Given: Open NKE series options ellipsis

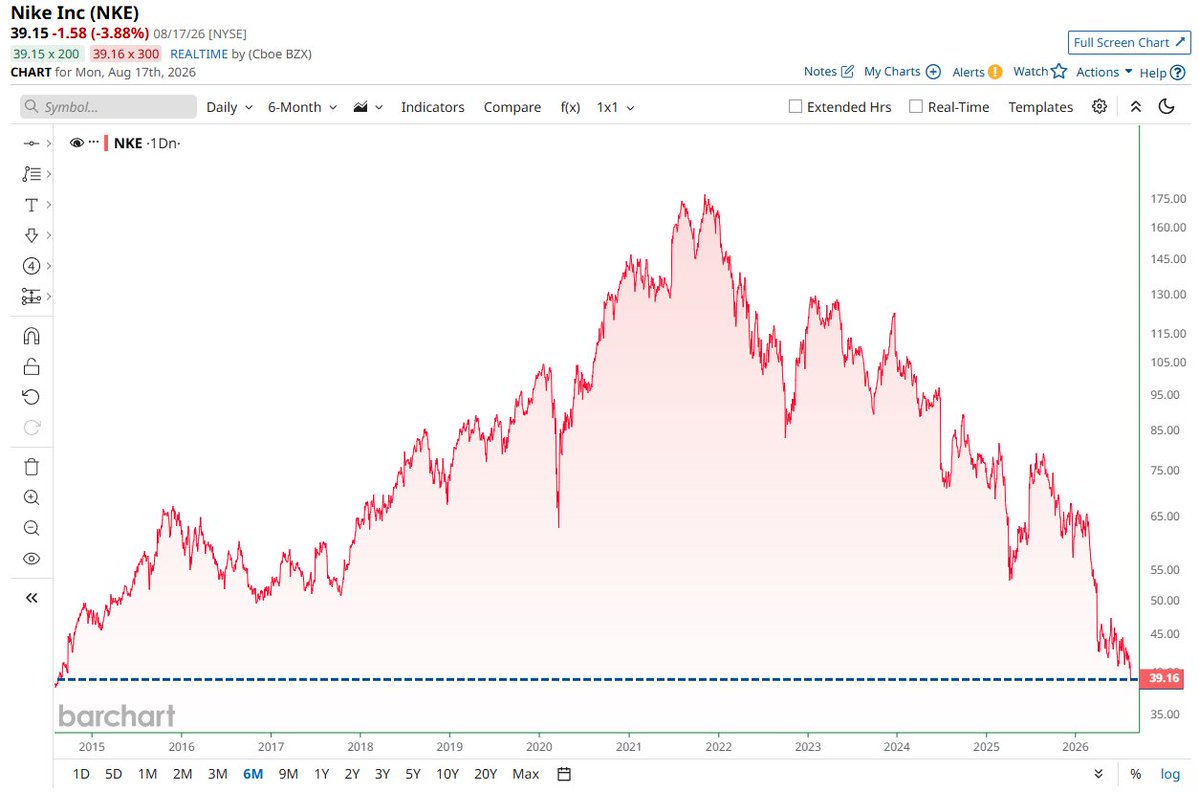Looking at the screenshot, I should (x=94, y=142).
